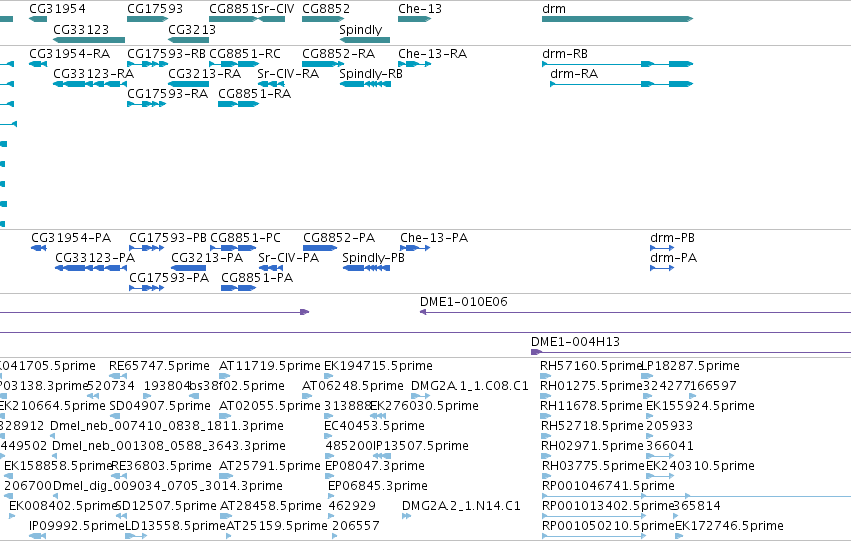Select EST RE36803.5prime
The width and height of the screenshot is (851, 541).
tap(118, 476)
